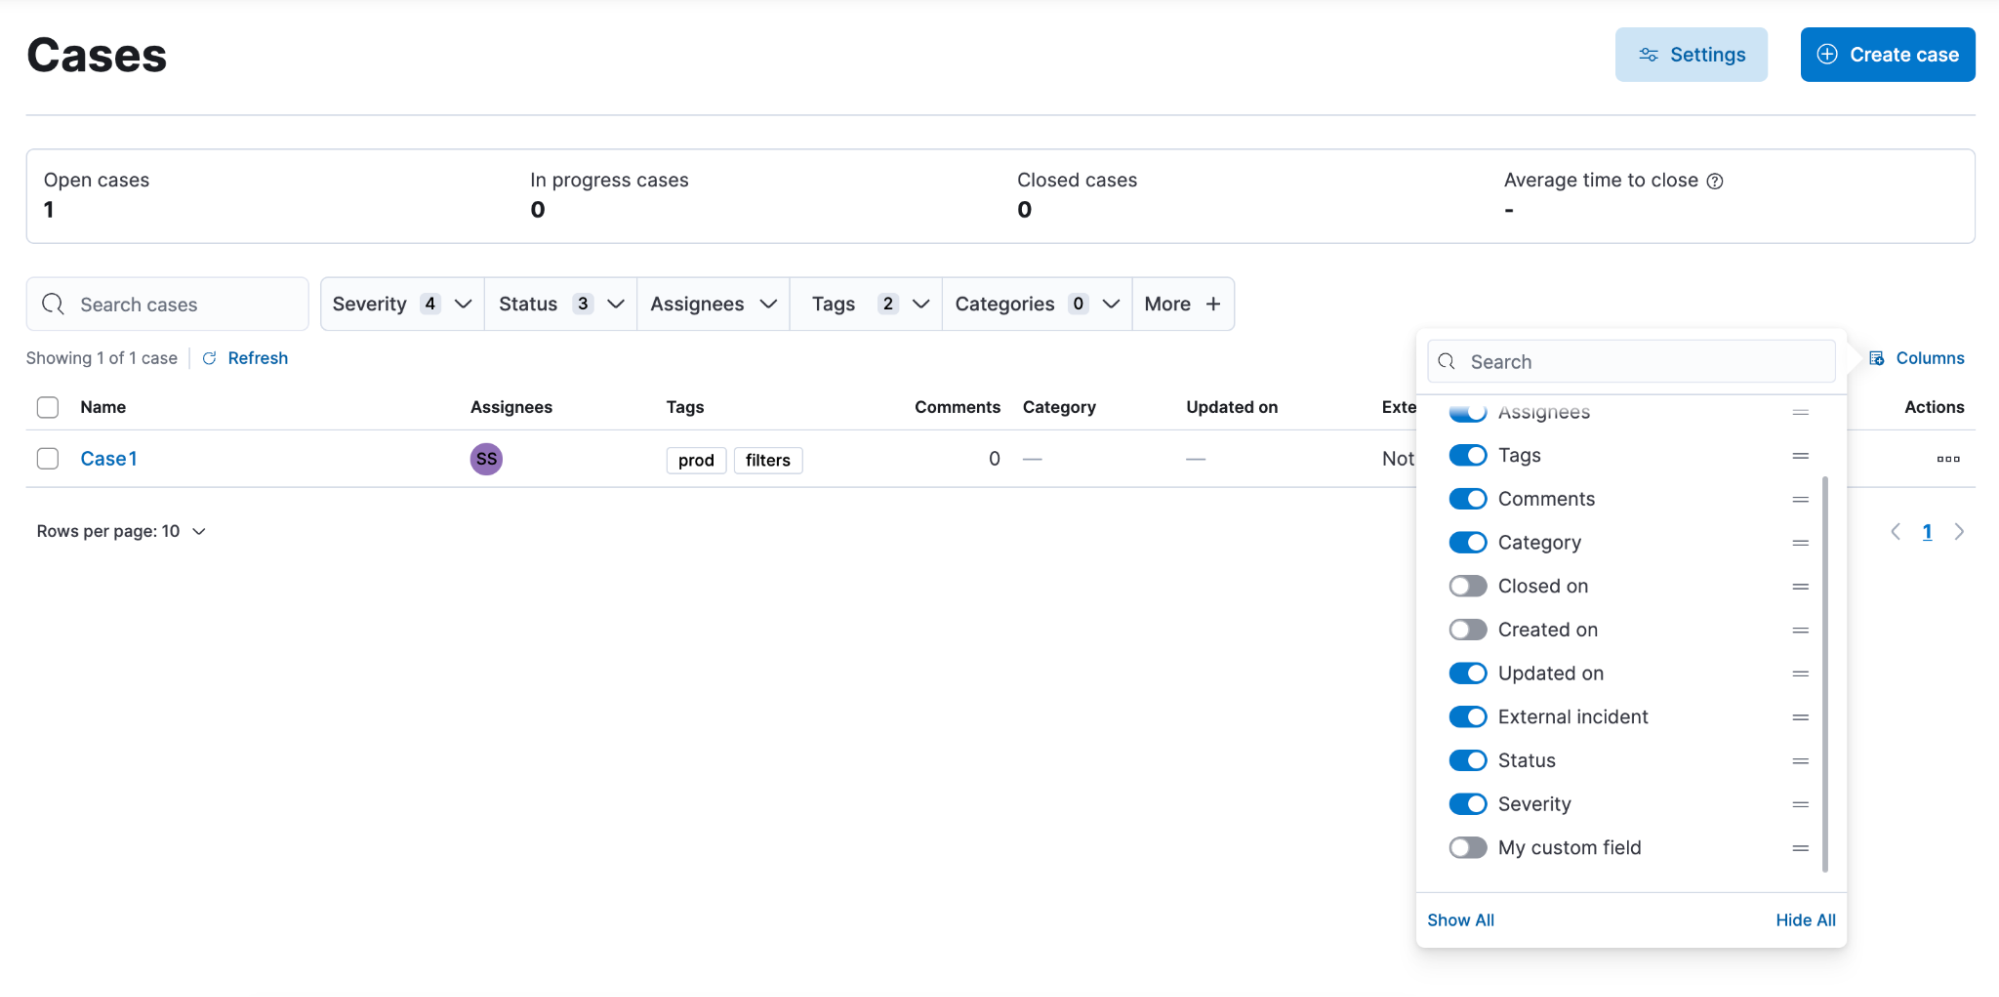Select the Case1 row checkbox
1999x997 pixels.
[48, 459]
